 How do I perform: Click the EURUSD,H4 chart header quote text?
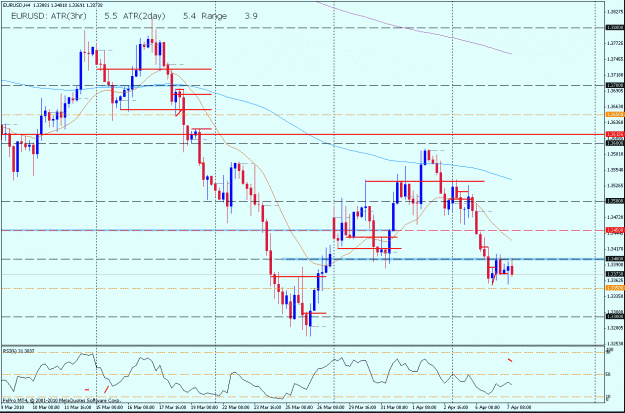(52, 5)
